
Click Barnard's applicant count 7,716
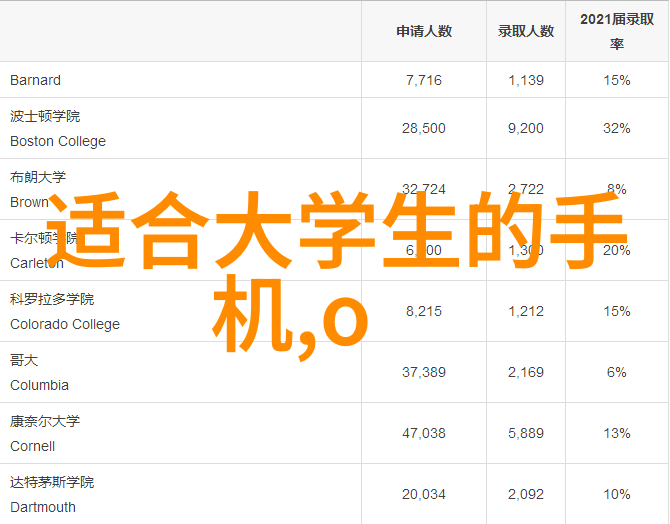[x=424, y=80]
